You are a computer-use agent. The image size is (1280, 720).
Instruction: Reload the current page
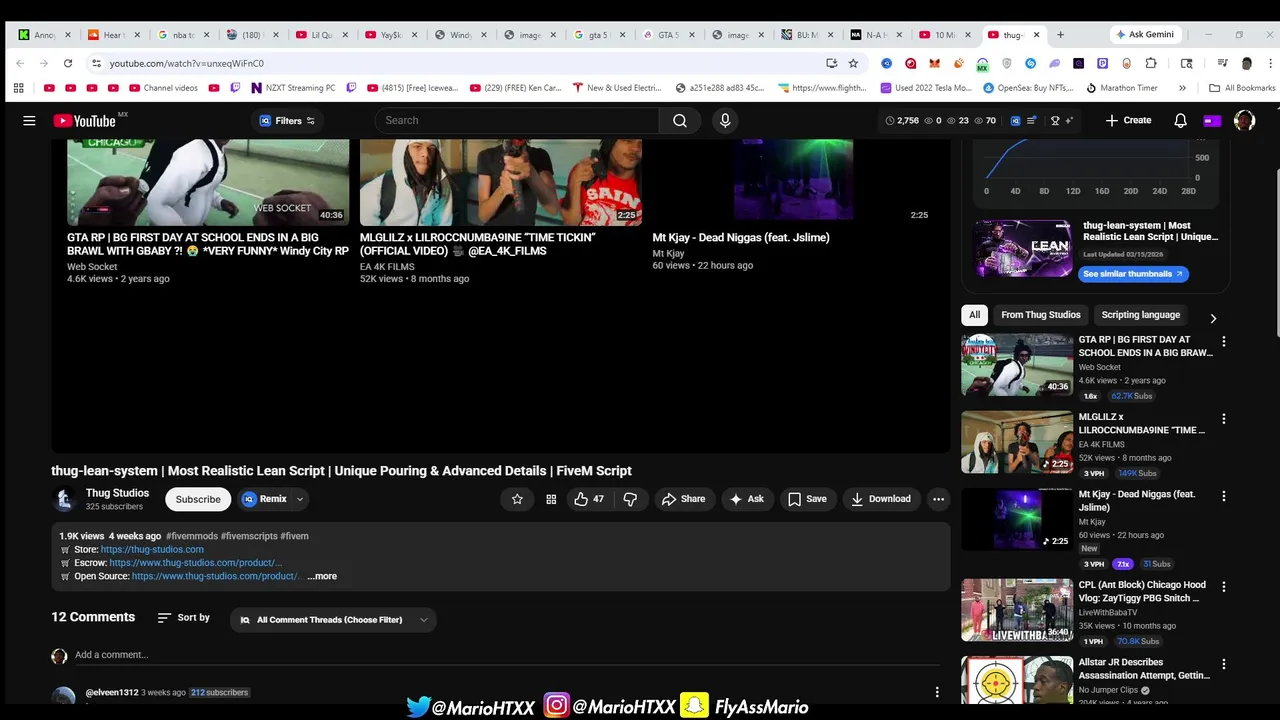pos(68,63)
